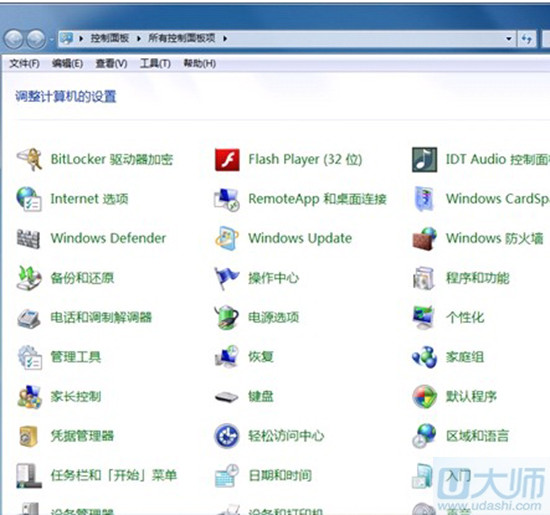Open the 编辑(E) menu

pyautogui.click(x=67, y=63)
